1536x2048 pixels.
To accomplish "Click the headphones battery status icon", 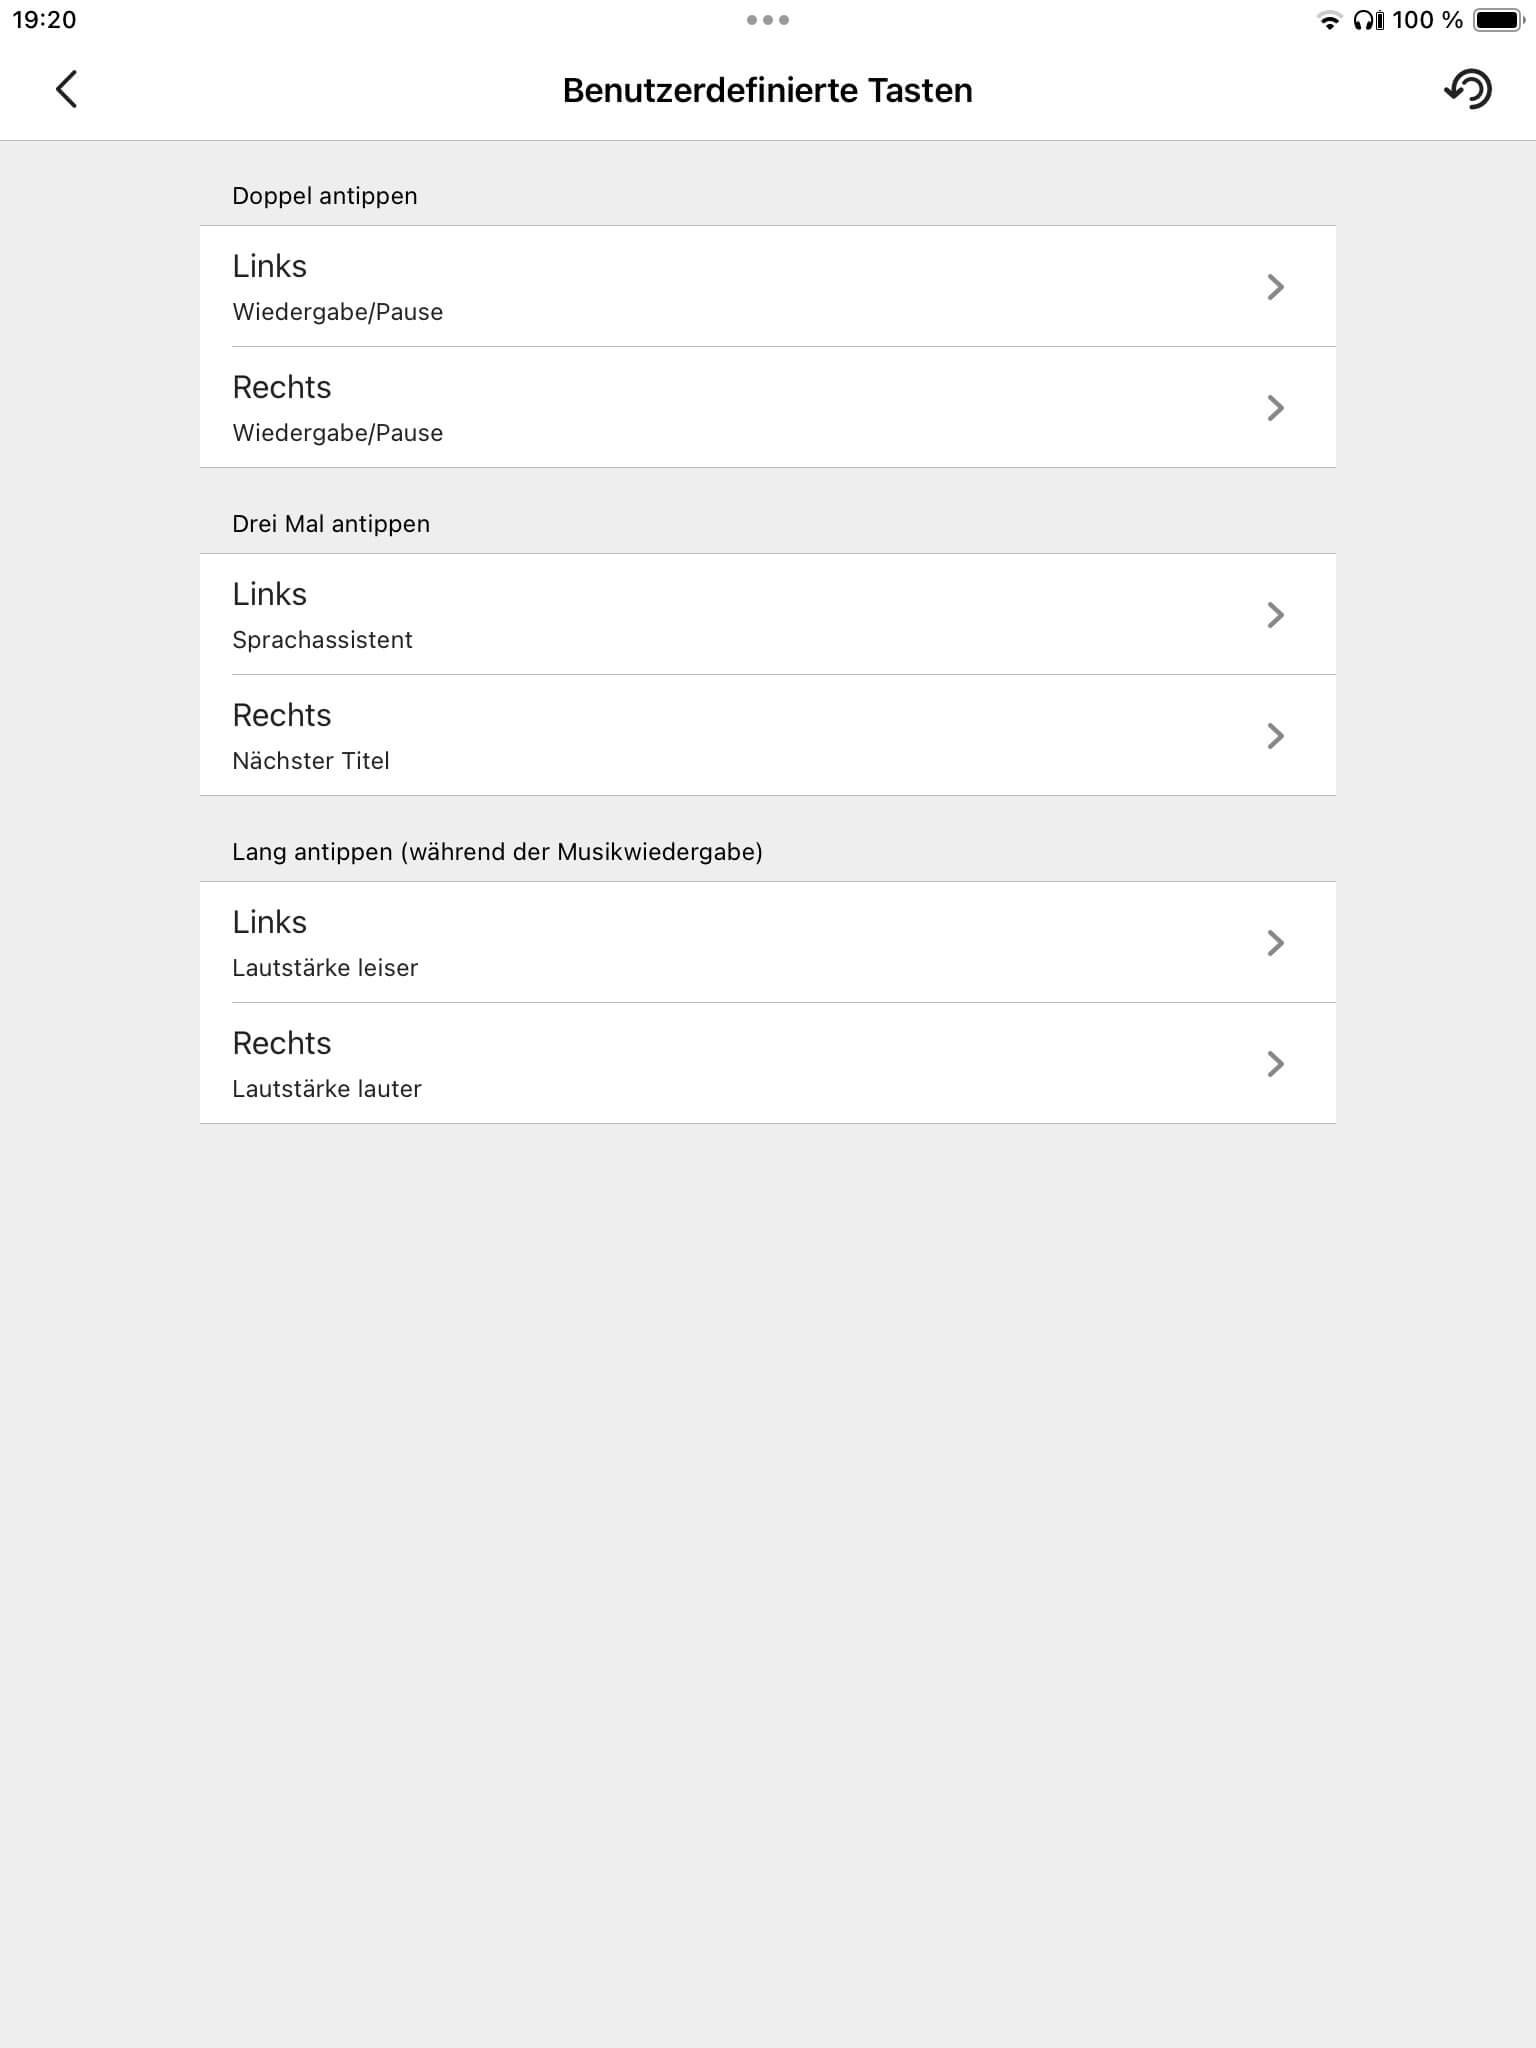I will pos(1368,21).
